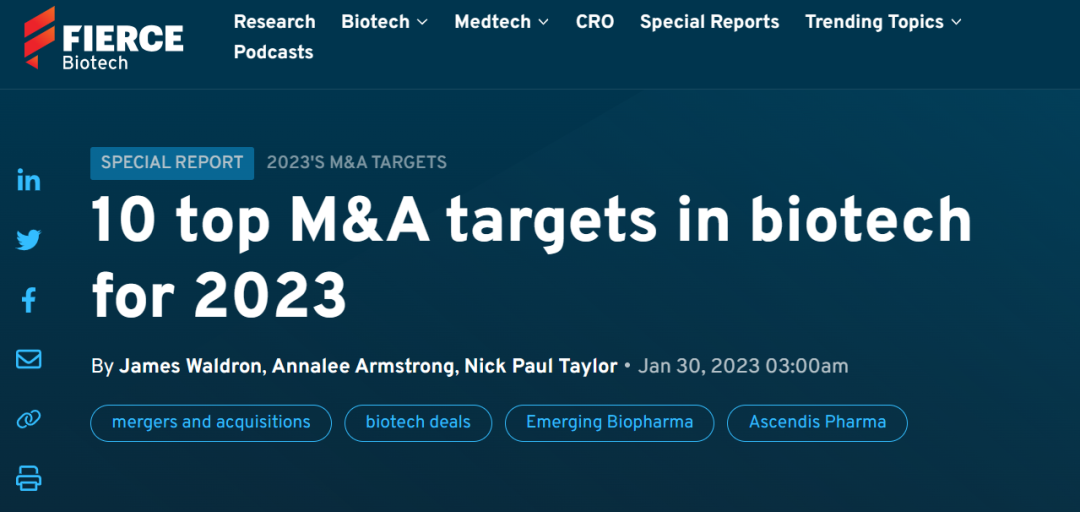Share article on Twitter

(29, 240)
